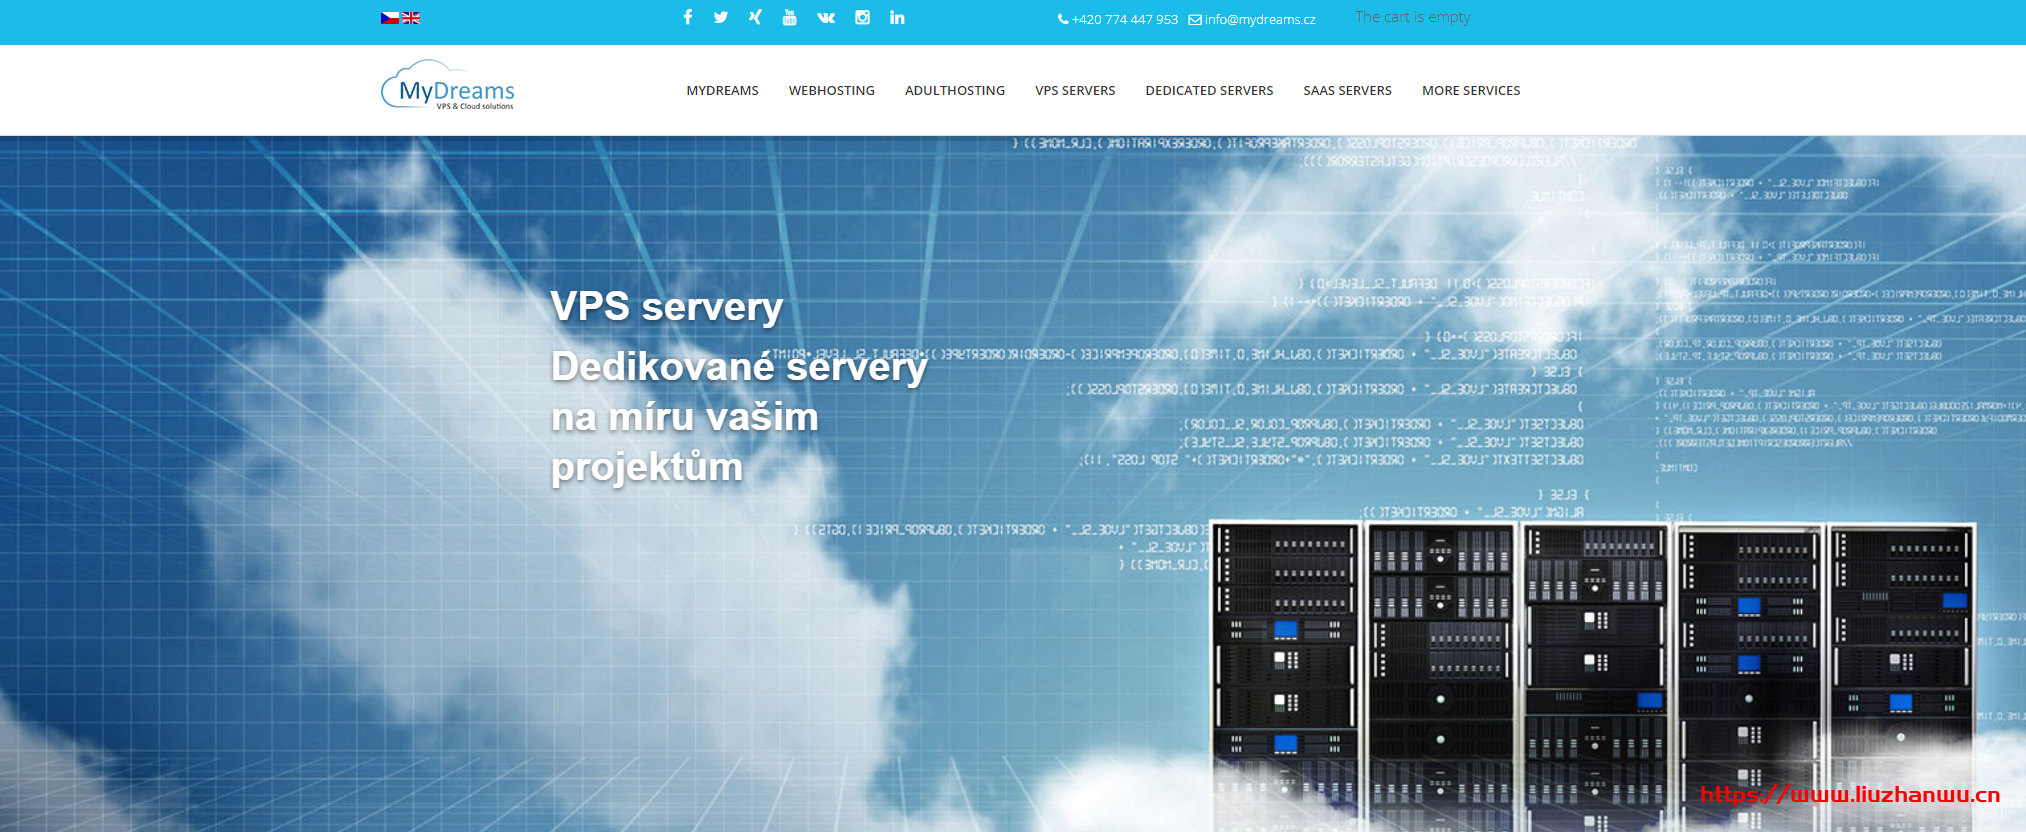Open the LinkedIn page icon

click(897, 17)
